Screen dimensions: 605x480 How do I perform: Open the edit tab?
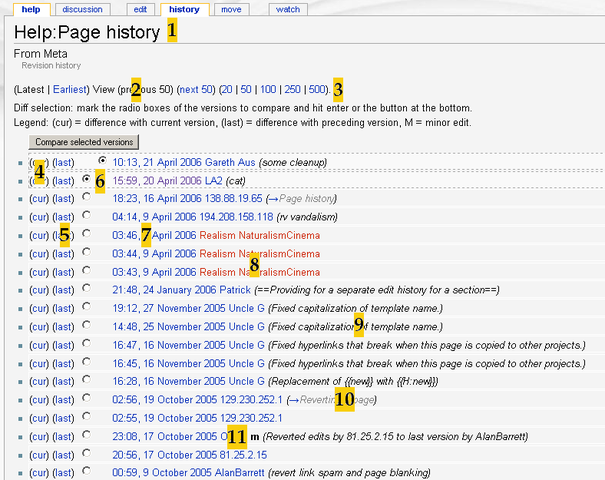click(140, 9)
